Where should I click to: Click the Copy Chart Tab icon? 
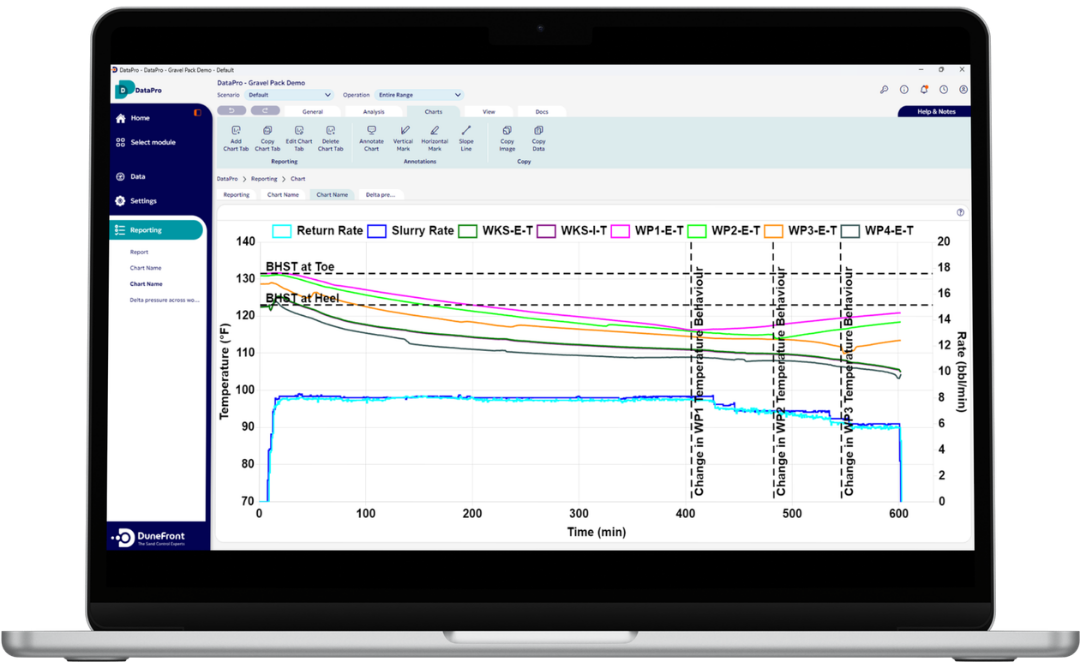(267, 130)
